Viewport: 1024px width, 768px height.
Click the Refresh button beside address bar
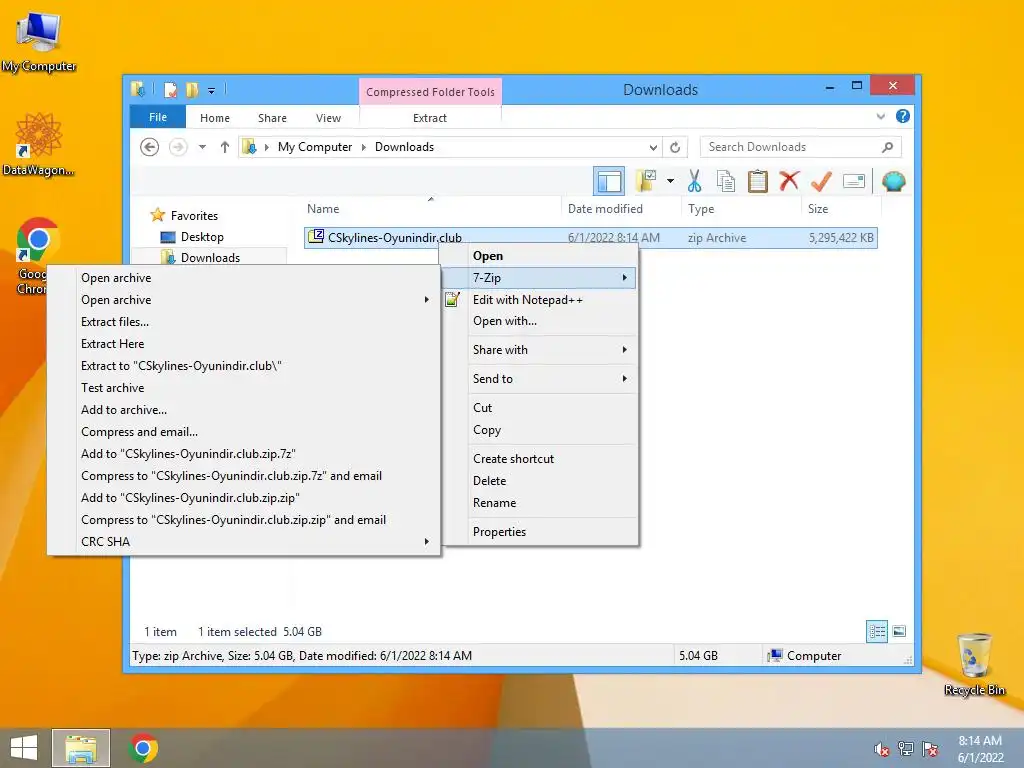(675, 147)
